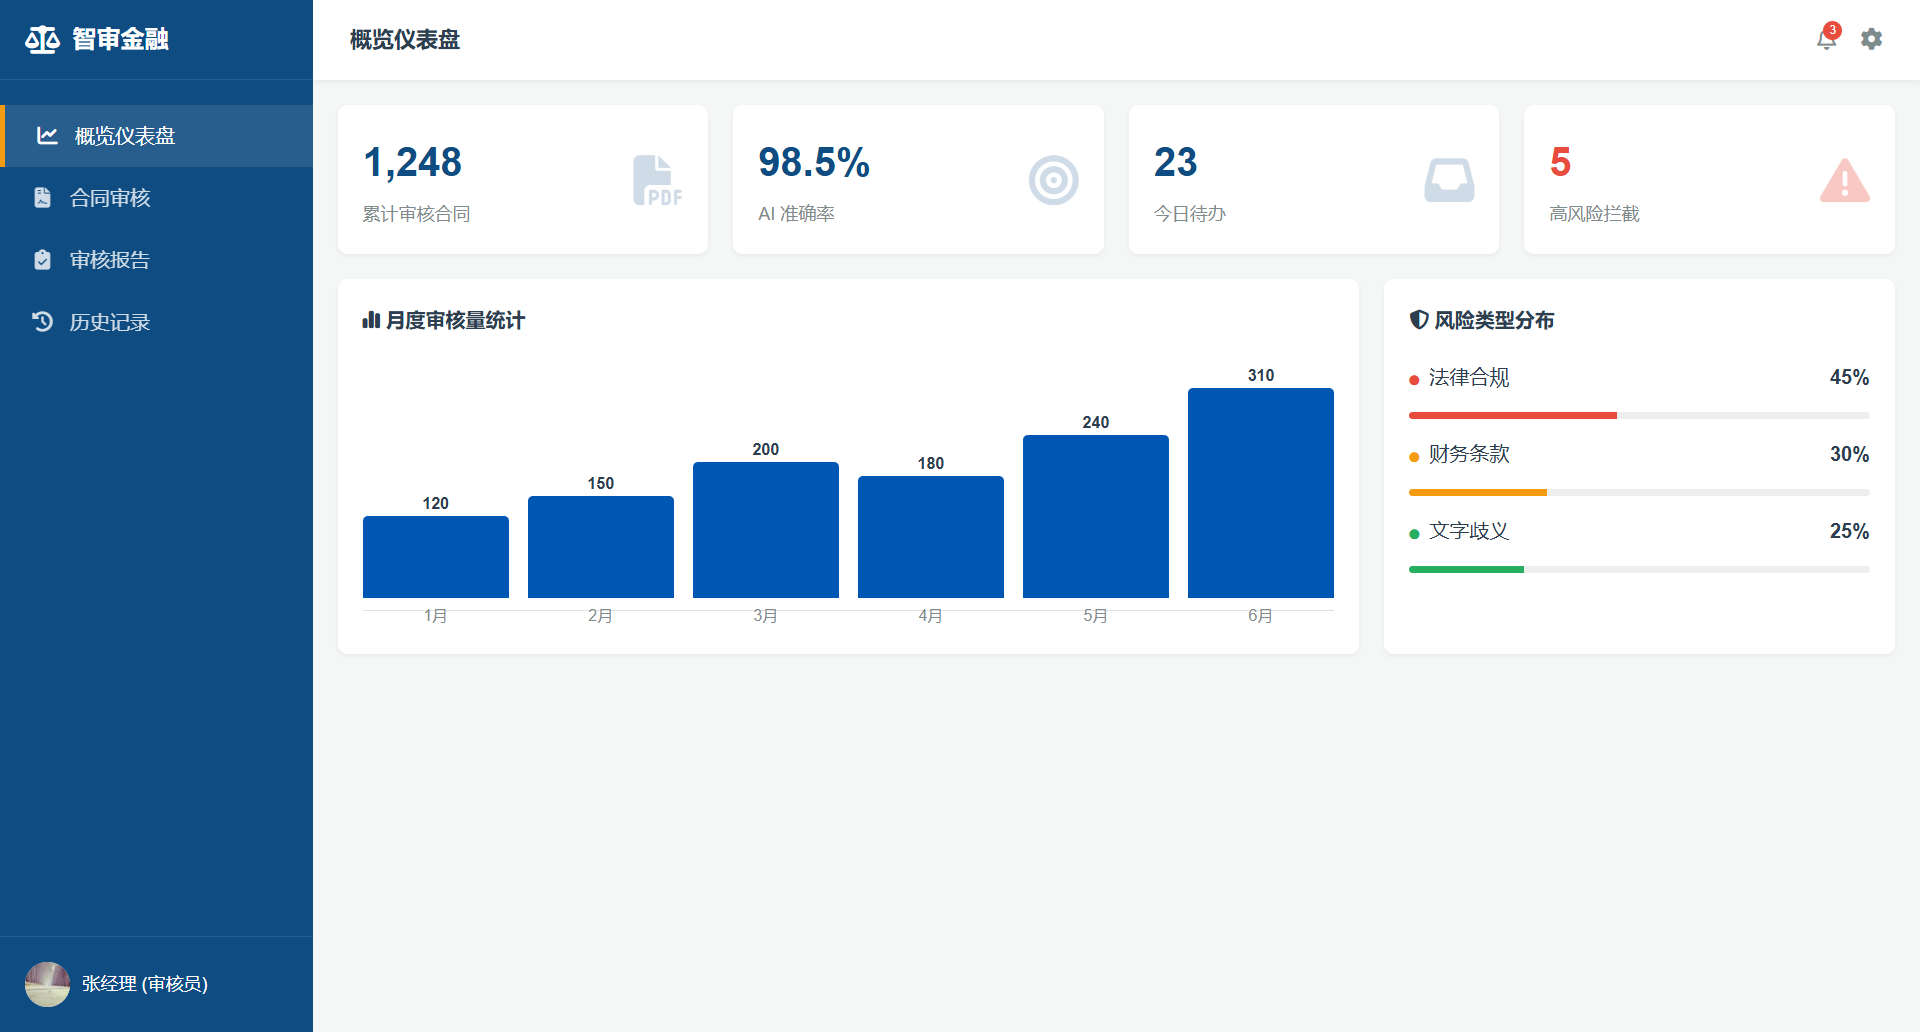Click the scales logo icon
Screen dimensions: 1920x1032
pyautogui.click(x=42, y=40)
